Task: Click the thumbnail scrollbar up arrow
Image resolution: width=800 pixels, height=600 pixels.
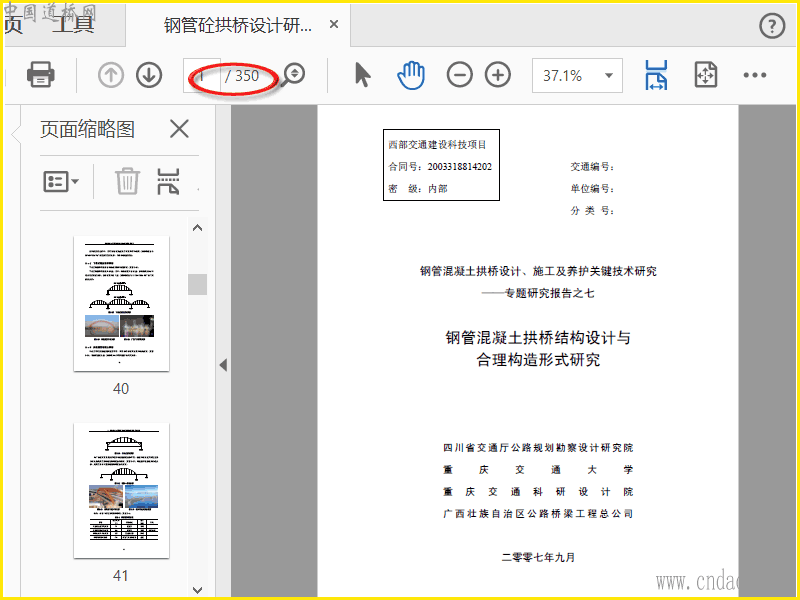Action: click(197, 228)
